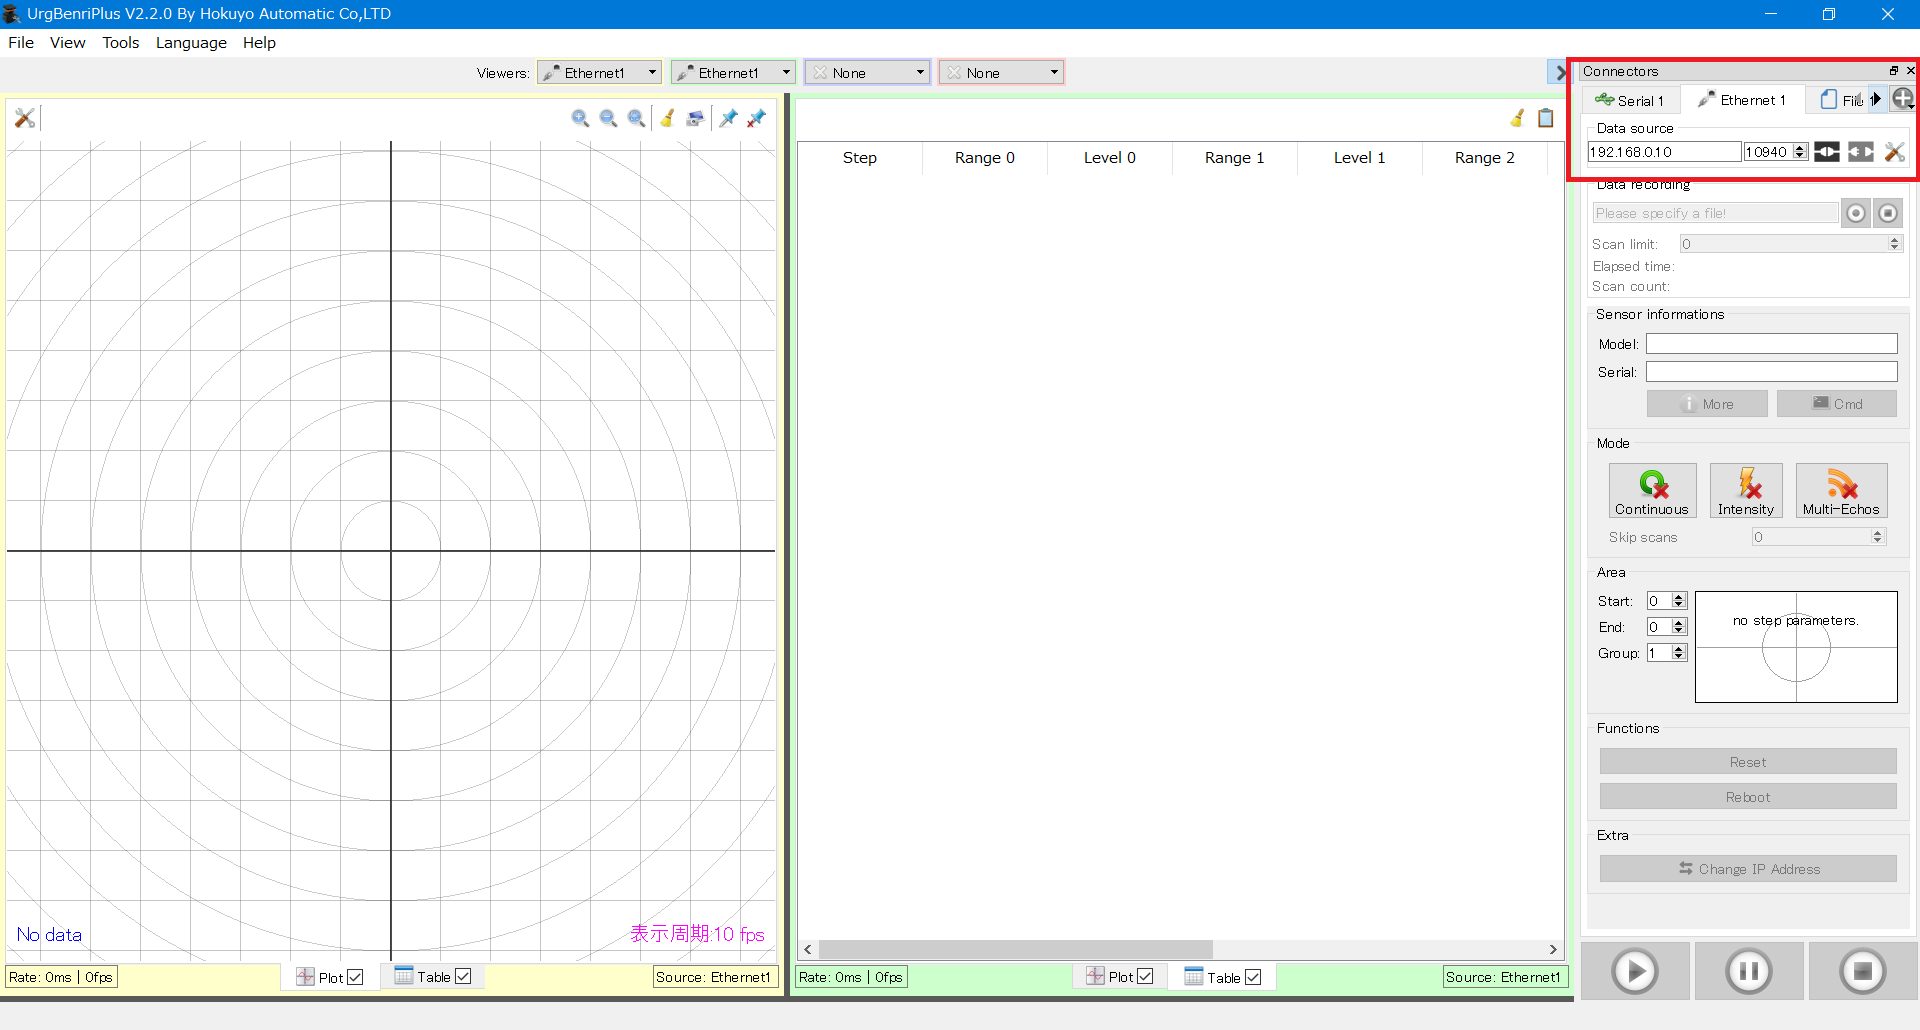Click the Cmd button
The width and height of the screenshot is (1920, 1030).
pos(1837,404)
